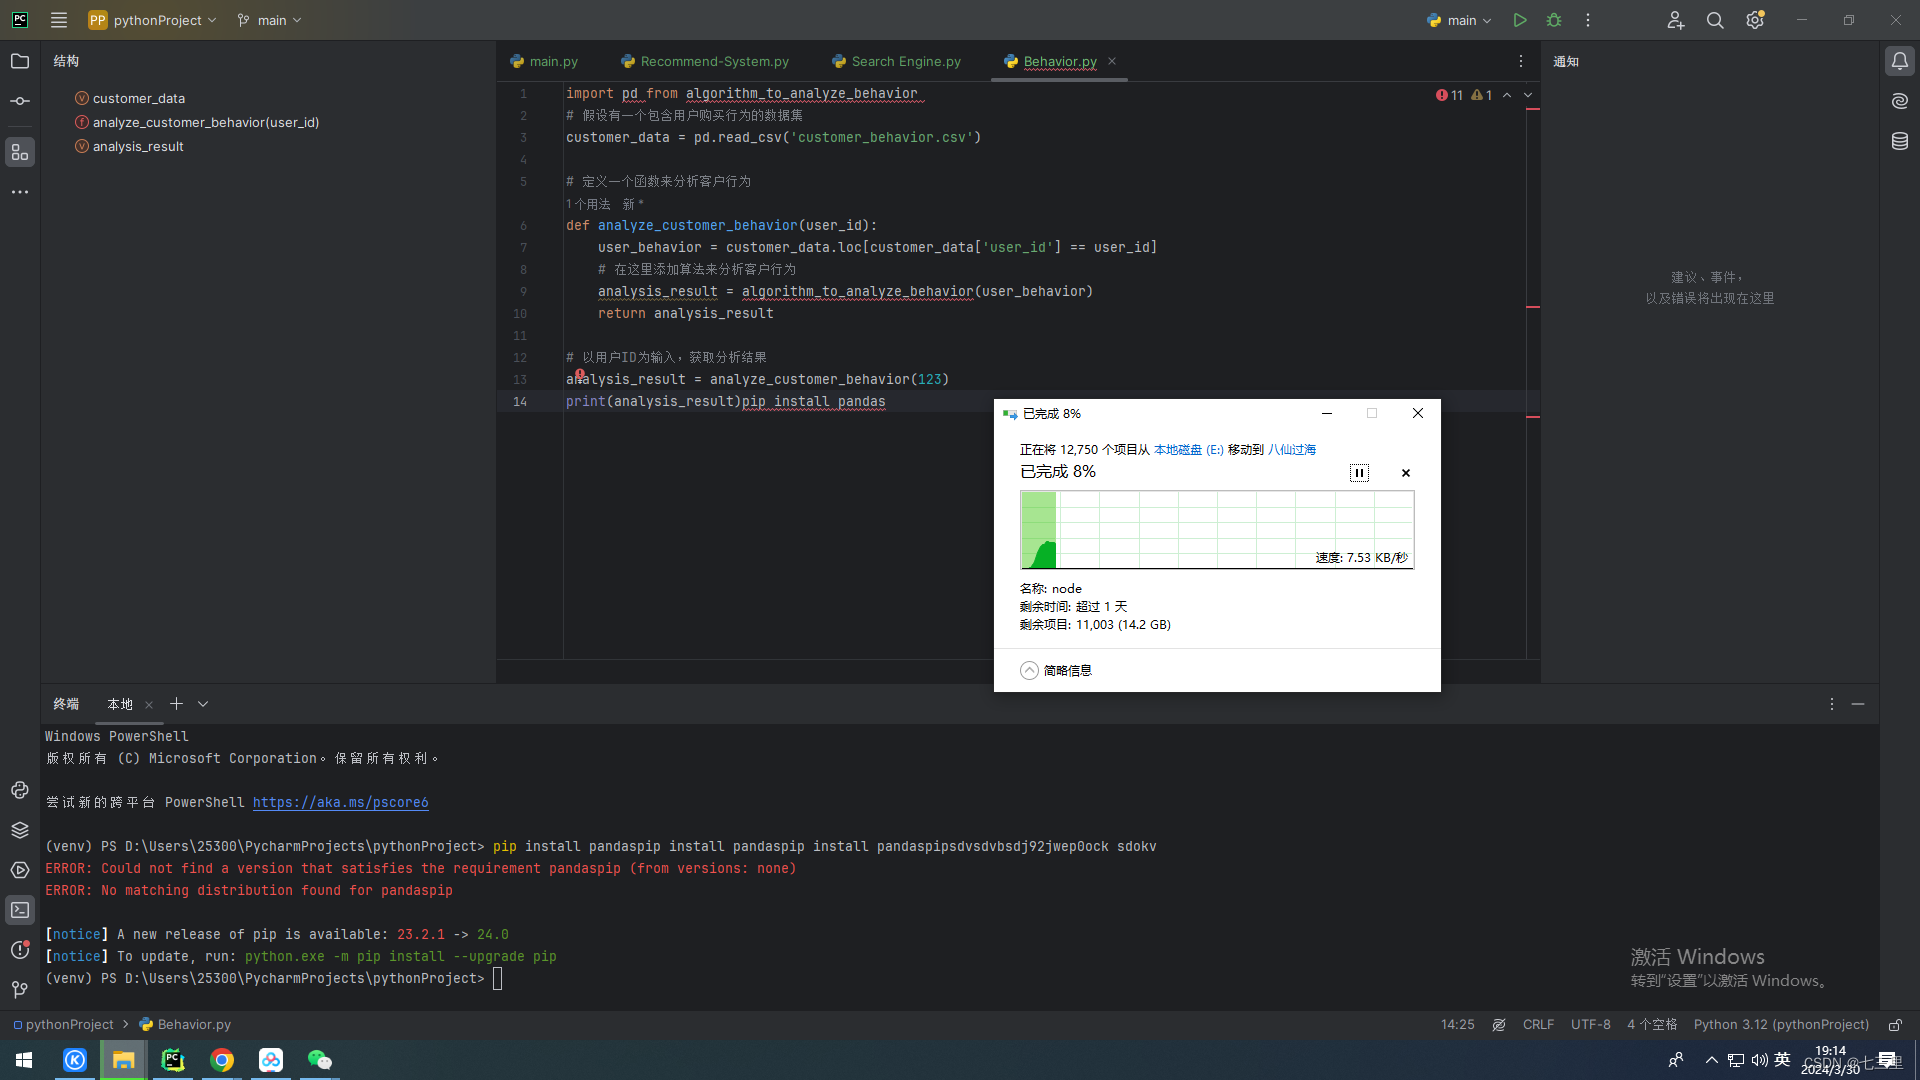
Task: Click the Debug bug icon
Action: pyautogui.click(x=1554, y=20)
